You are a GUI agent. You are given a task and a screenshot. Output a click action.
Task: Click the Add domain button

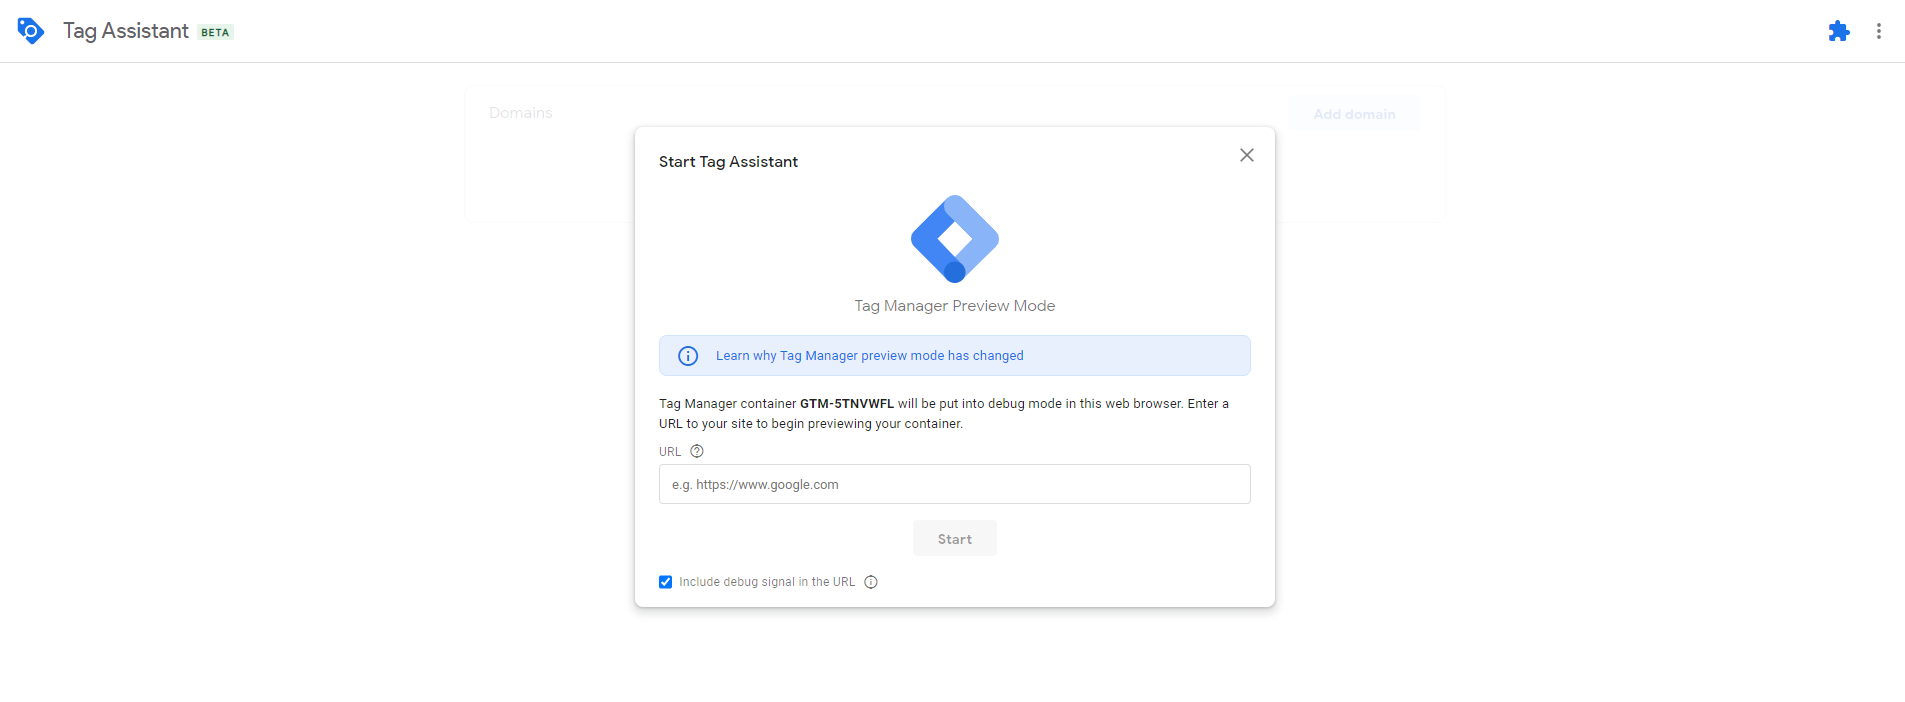[1354, 114]
